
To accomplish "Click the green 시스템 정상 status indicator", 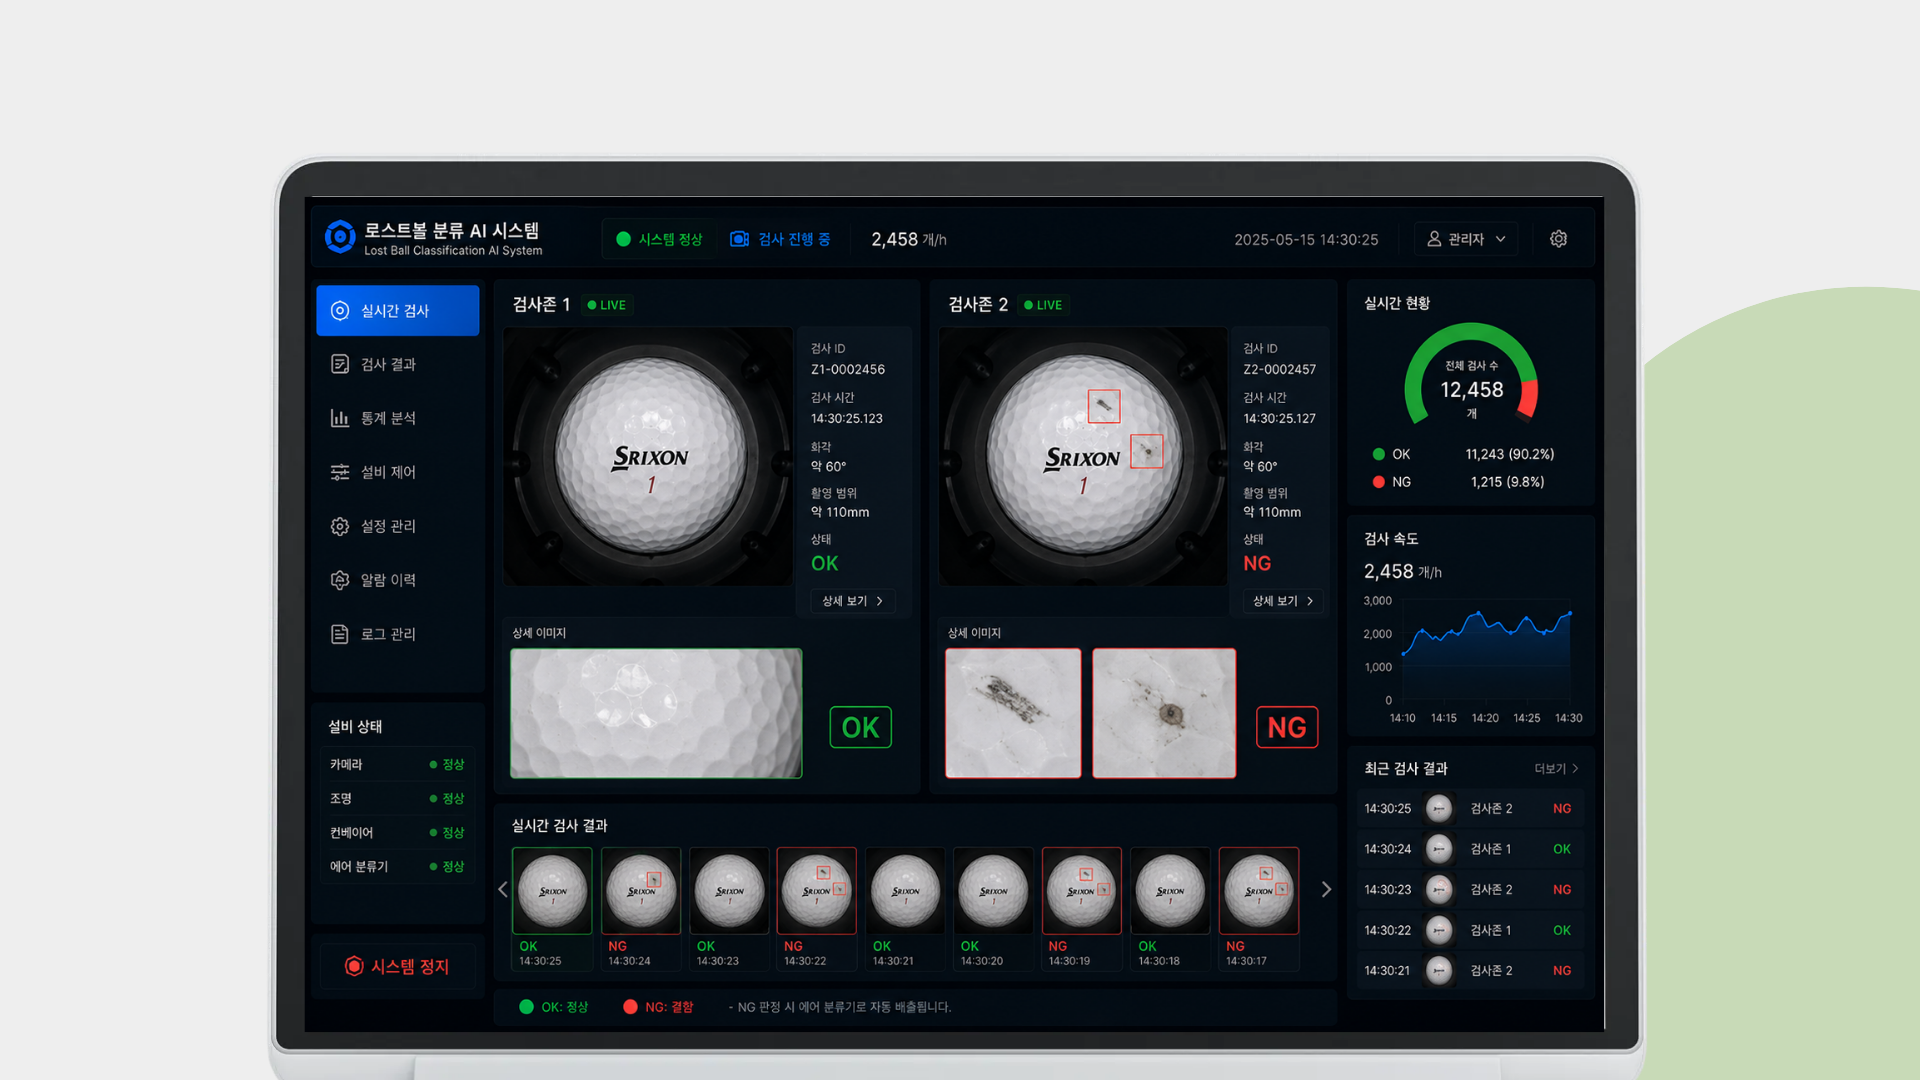I will coord(660,239).
